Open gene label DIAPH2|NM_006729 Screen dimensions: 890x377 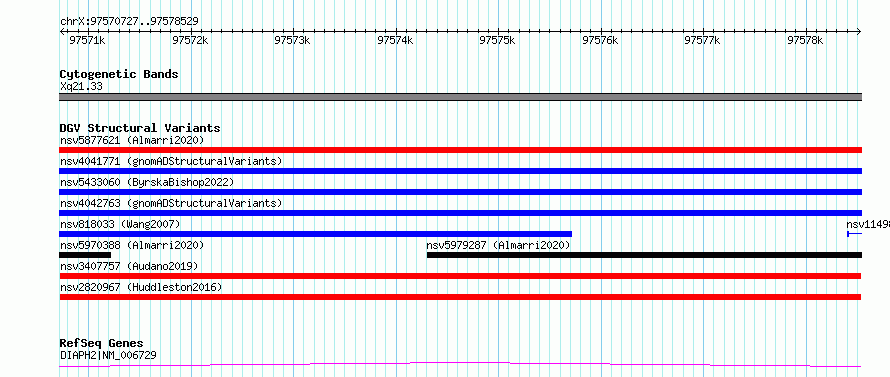108,355
